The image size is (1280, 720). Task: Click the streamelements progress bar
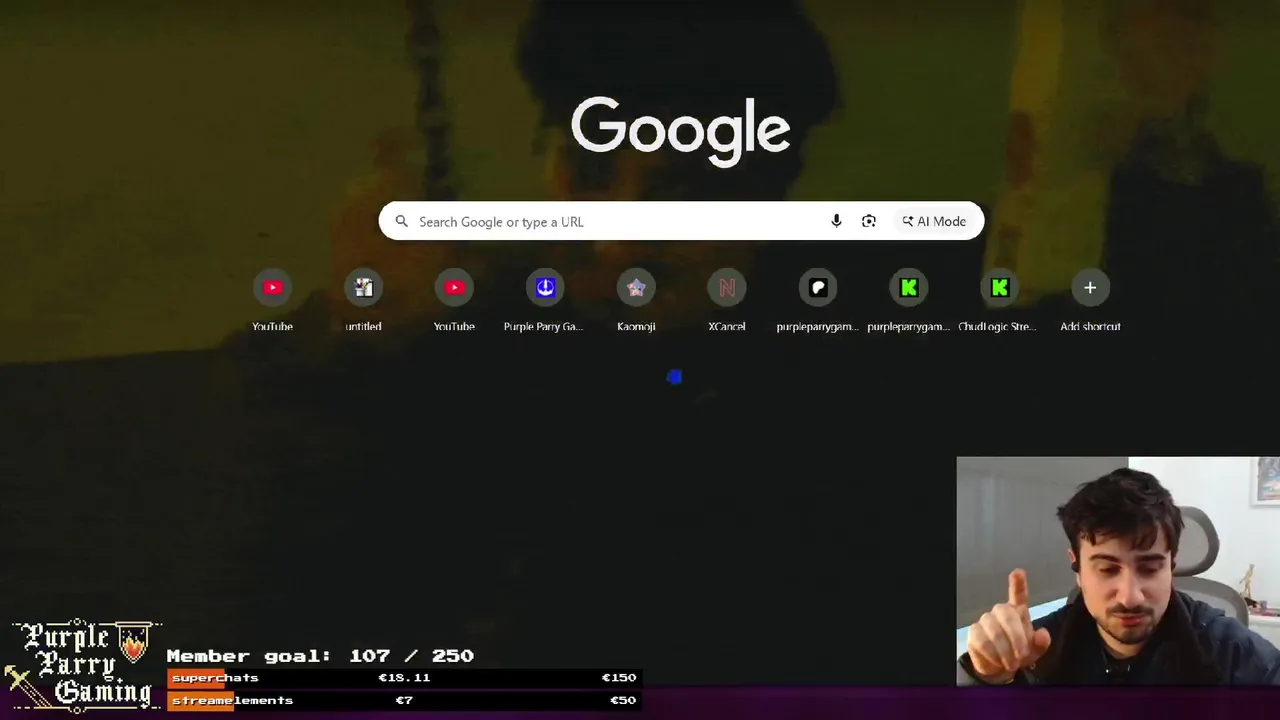(404, 700)
